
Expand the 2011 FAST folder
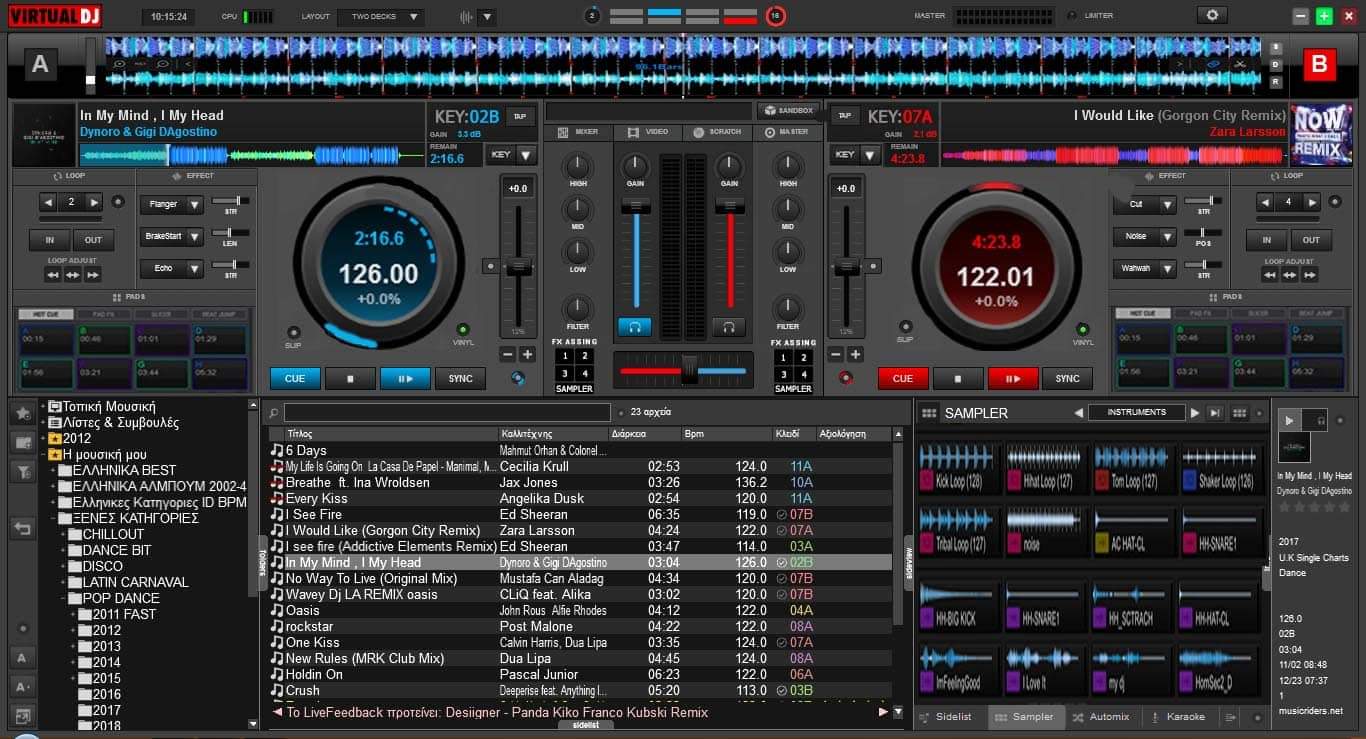pos(74,614)
